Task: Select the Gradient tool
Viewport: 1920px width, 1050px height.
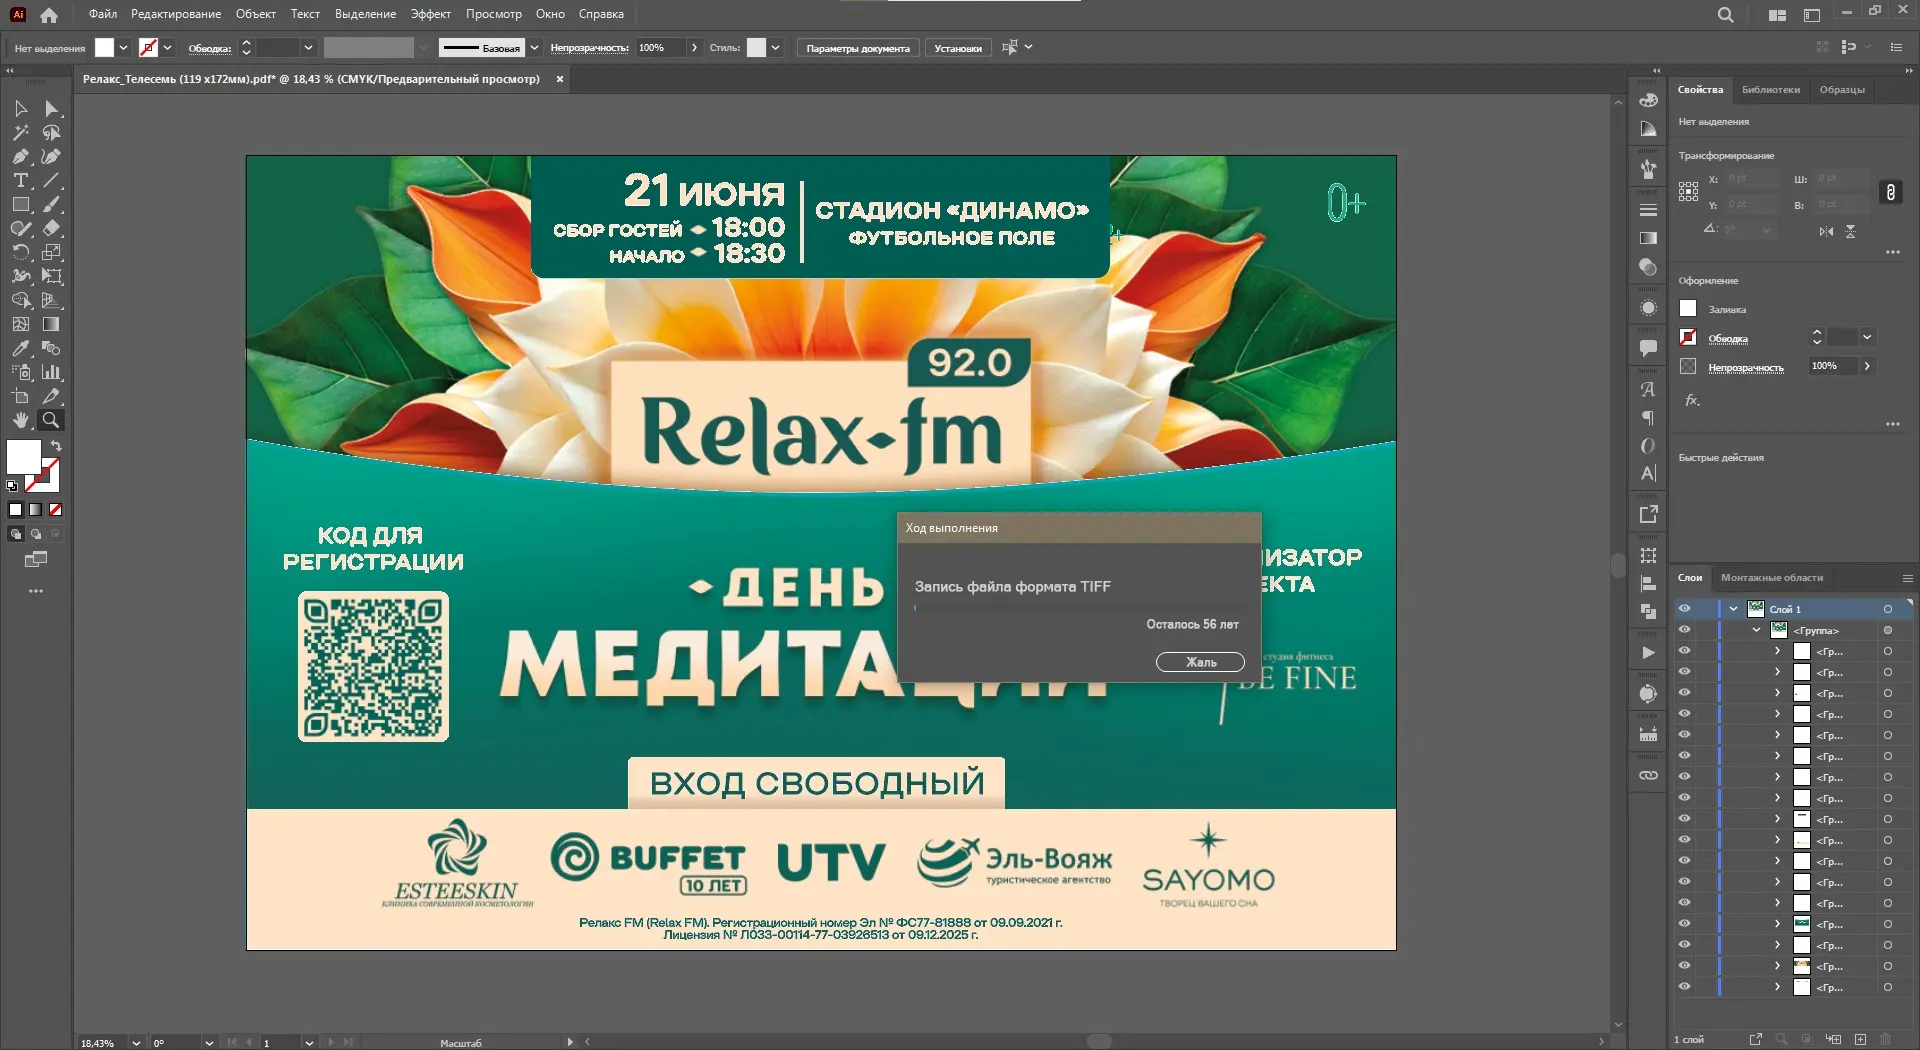Action: (51, 324)
